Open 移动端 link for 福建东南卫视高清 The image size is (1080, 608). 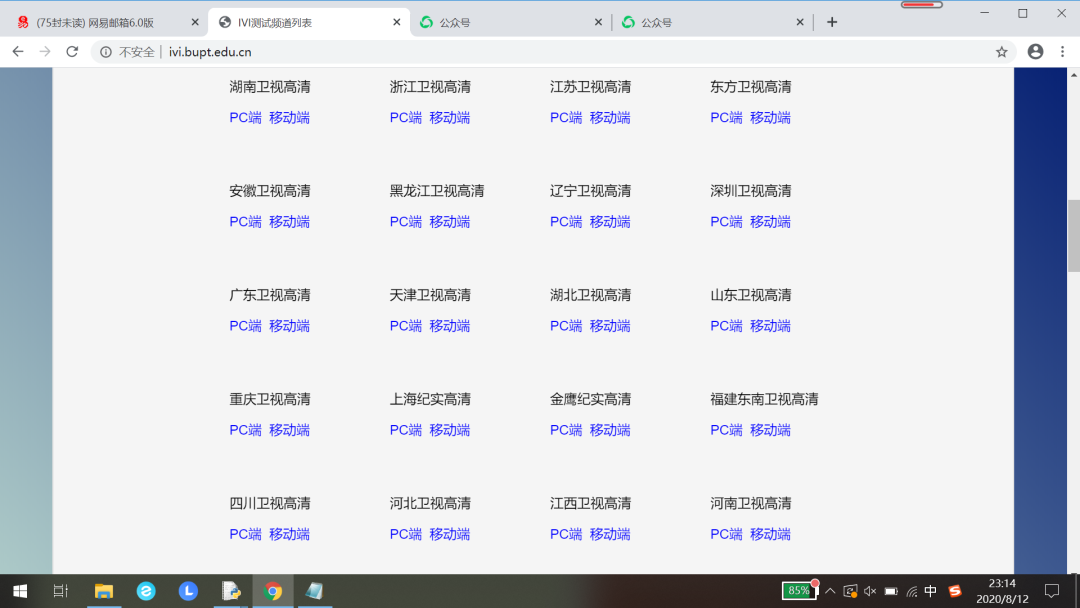click(770, 430)
